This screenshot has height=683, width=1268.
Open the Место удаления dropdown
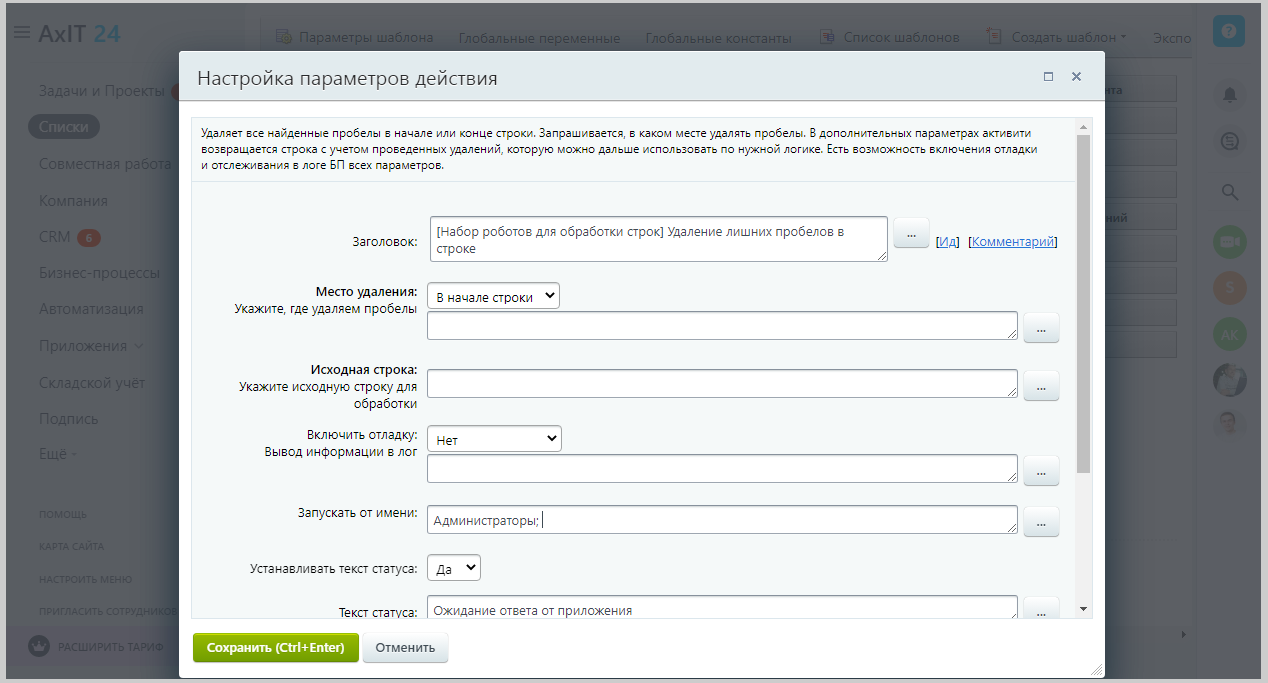(x=493, y=297)
